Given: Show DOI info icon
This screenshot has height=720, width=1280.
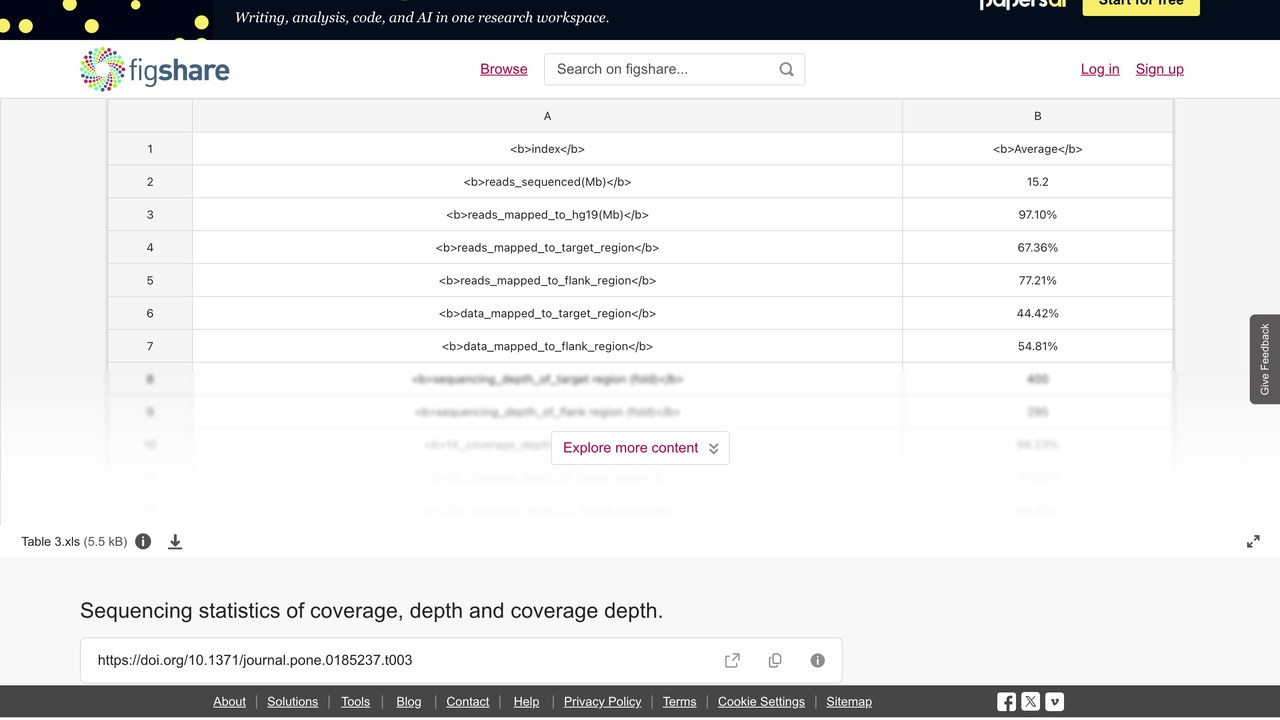Looking at the screenshot, I should tap(817, 660).
